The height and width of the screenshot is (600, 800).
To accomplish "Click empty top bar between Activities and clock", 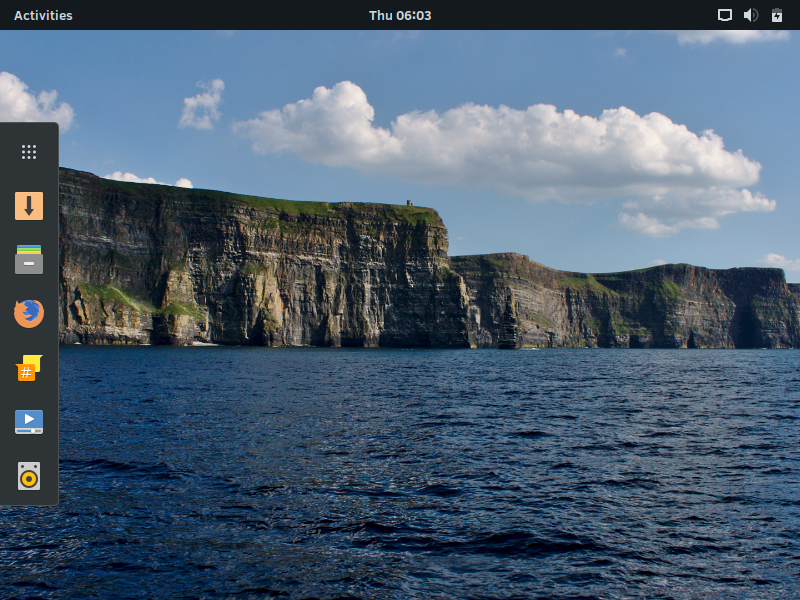I will (220, 15).
